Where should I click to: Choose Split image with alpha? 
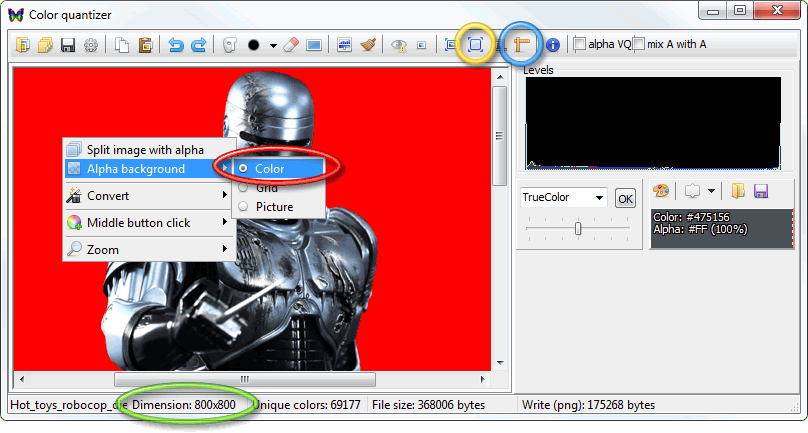pos(147,150)
